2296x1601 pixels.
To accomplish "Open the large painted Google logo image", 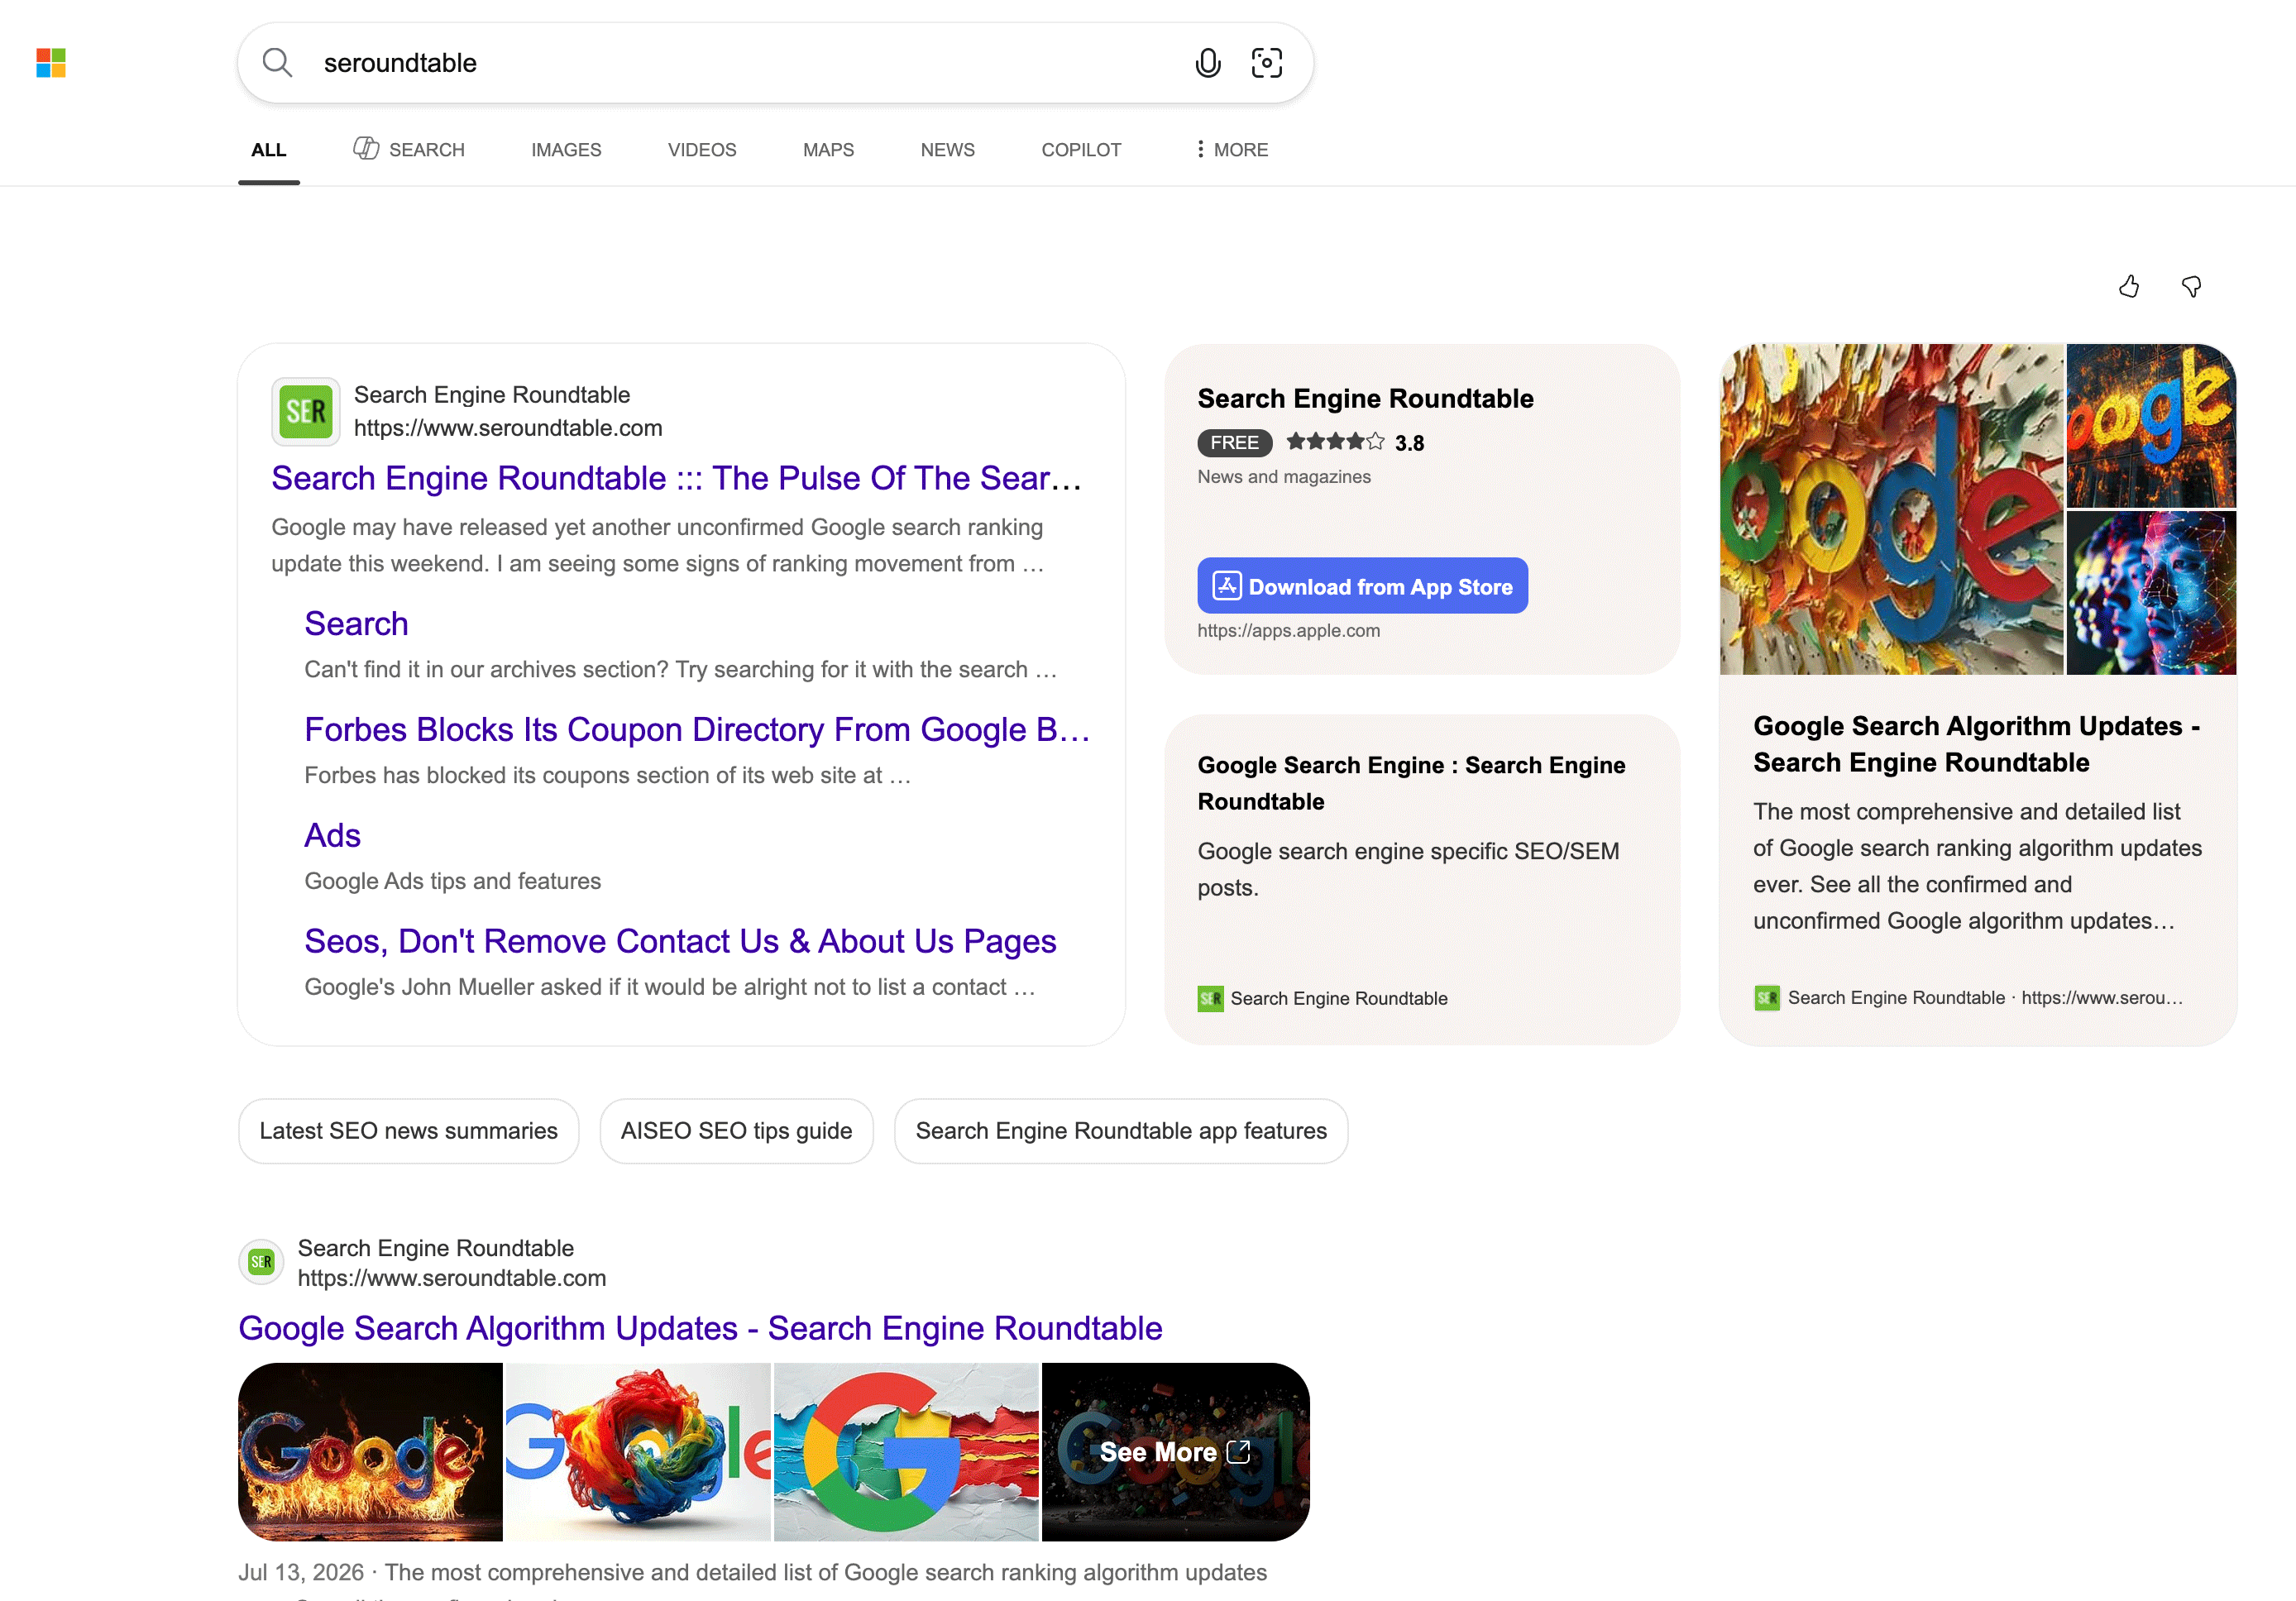I will click(x=1892, y=509).
